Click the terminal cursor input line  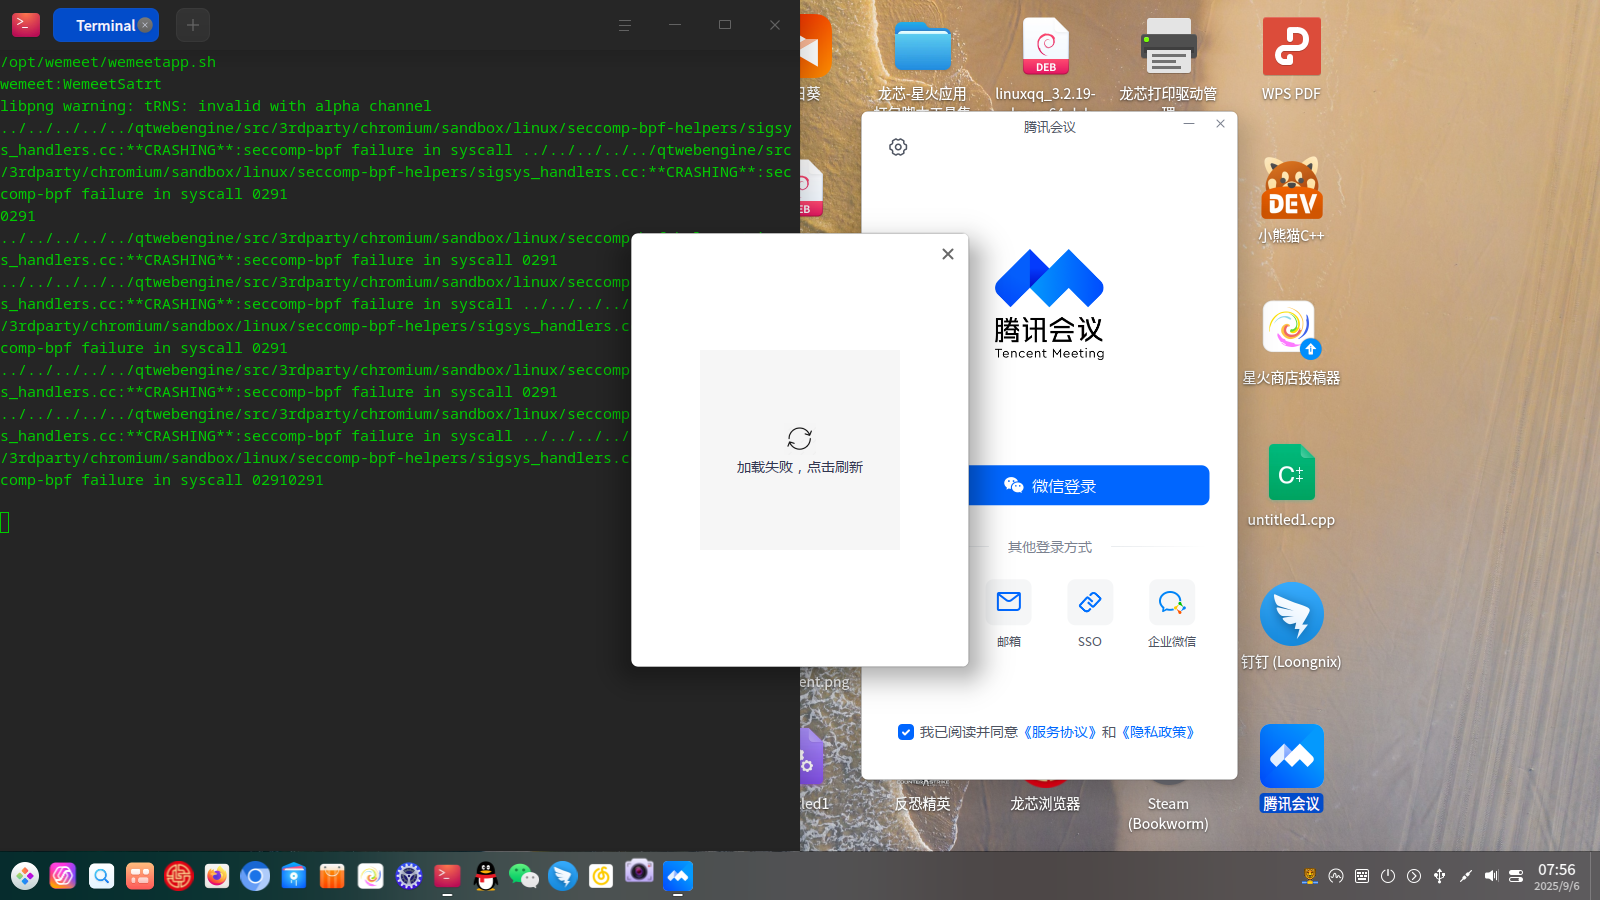click(5, 522)
